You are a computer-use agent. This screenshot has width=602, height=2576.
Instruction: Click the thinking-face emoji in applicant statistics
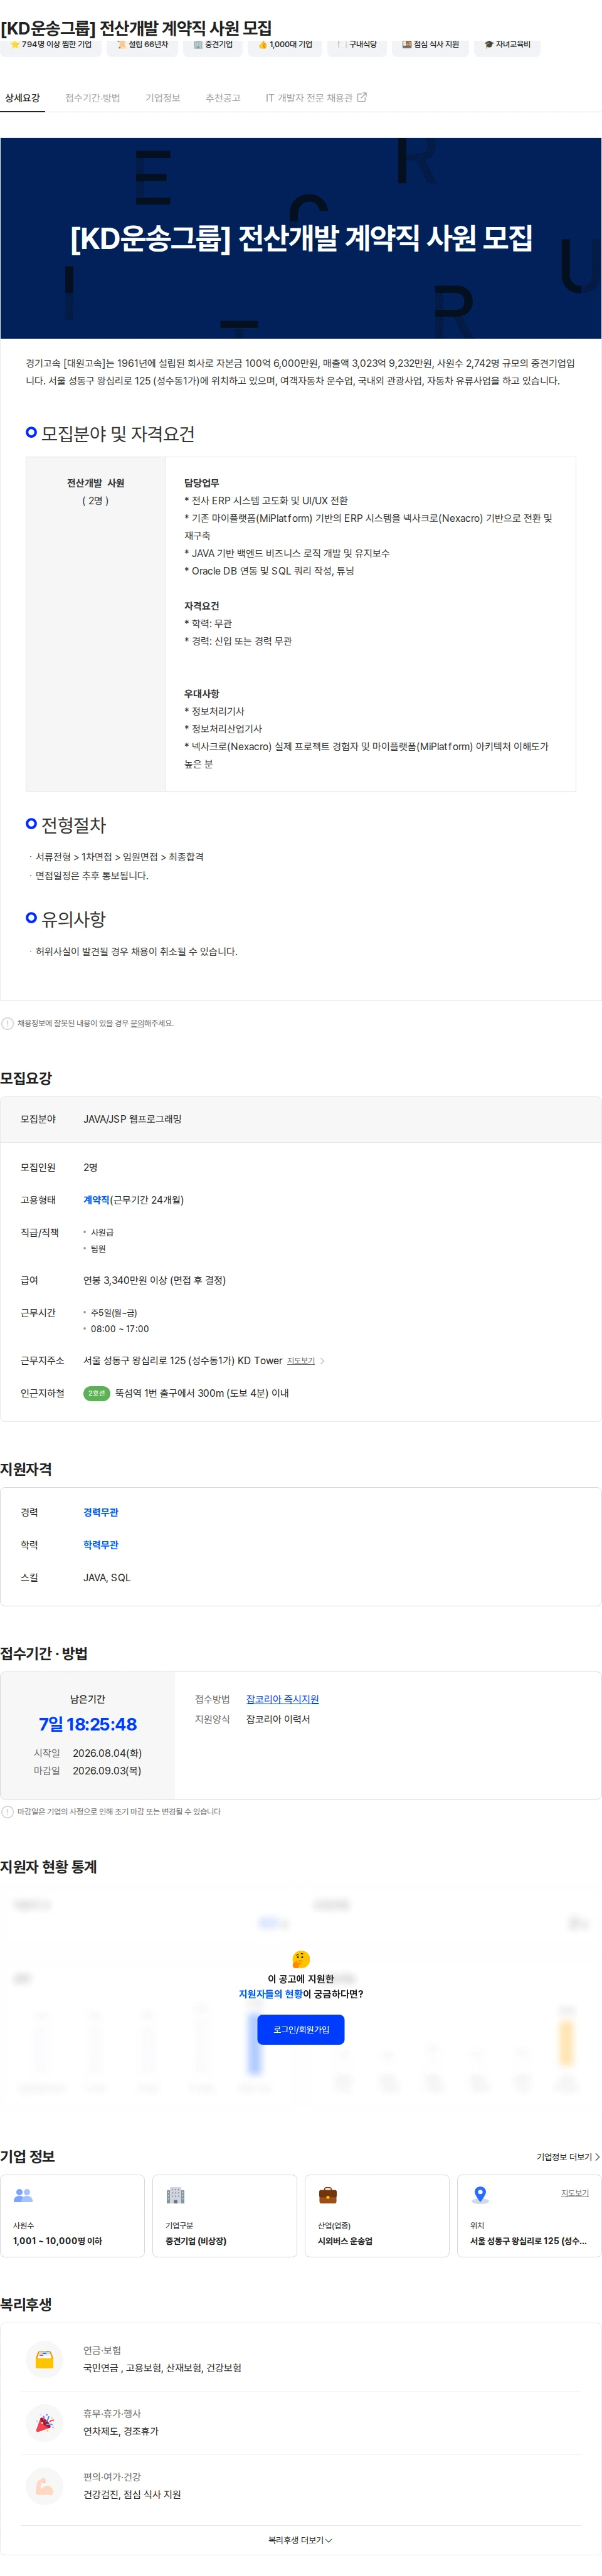coord(301,1958)
